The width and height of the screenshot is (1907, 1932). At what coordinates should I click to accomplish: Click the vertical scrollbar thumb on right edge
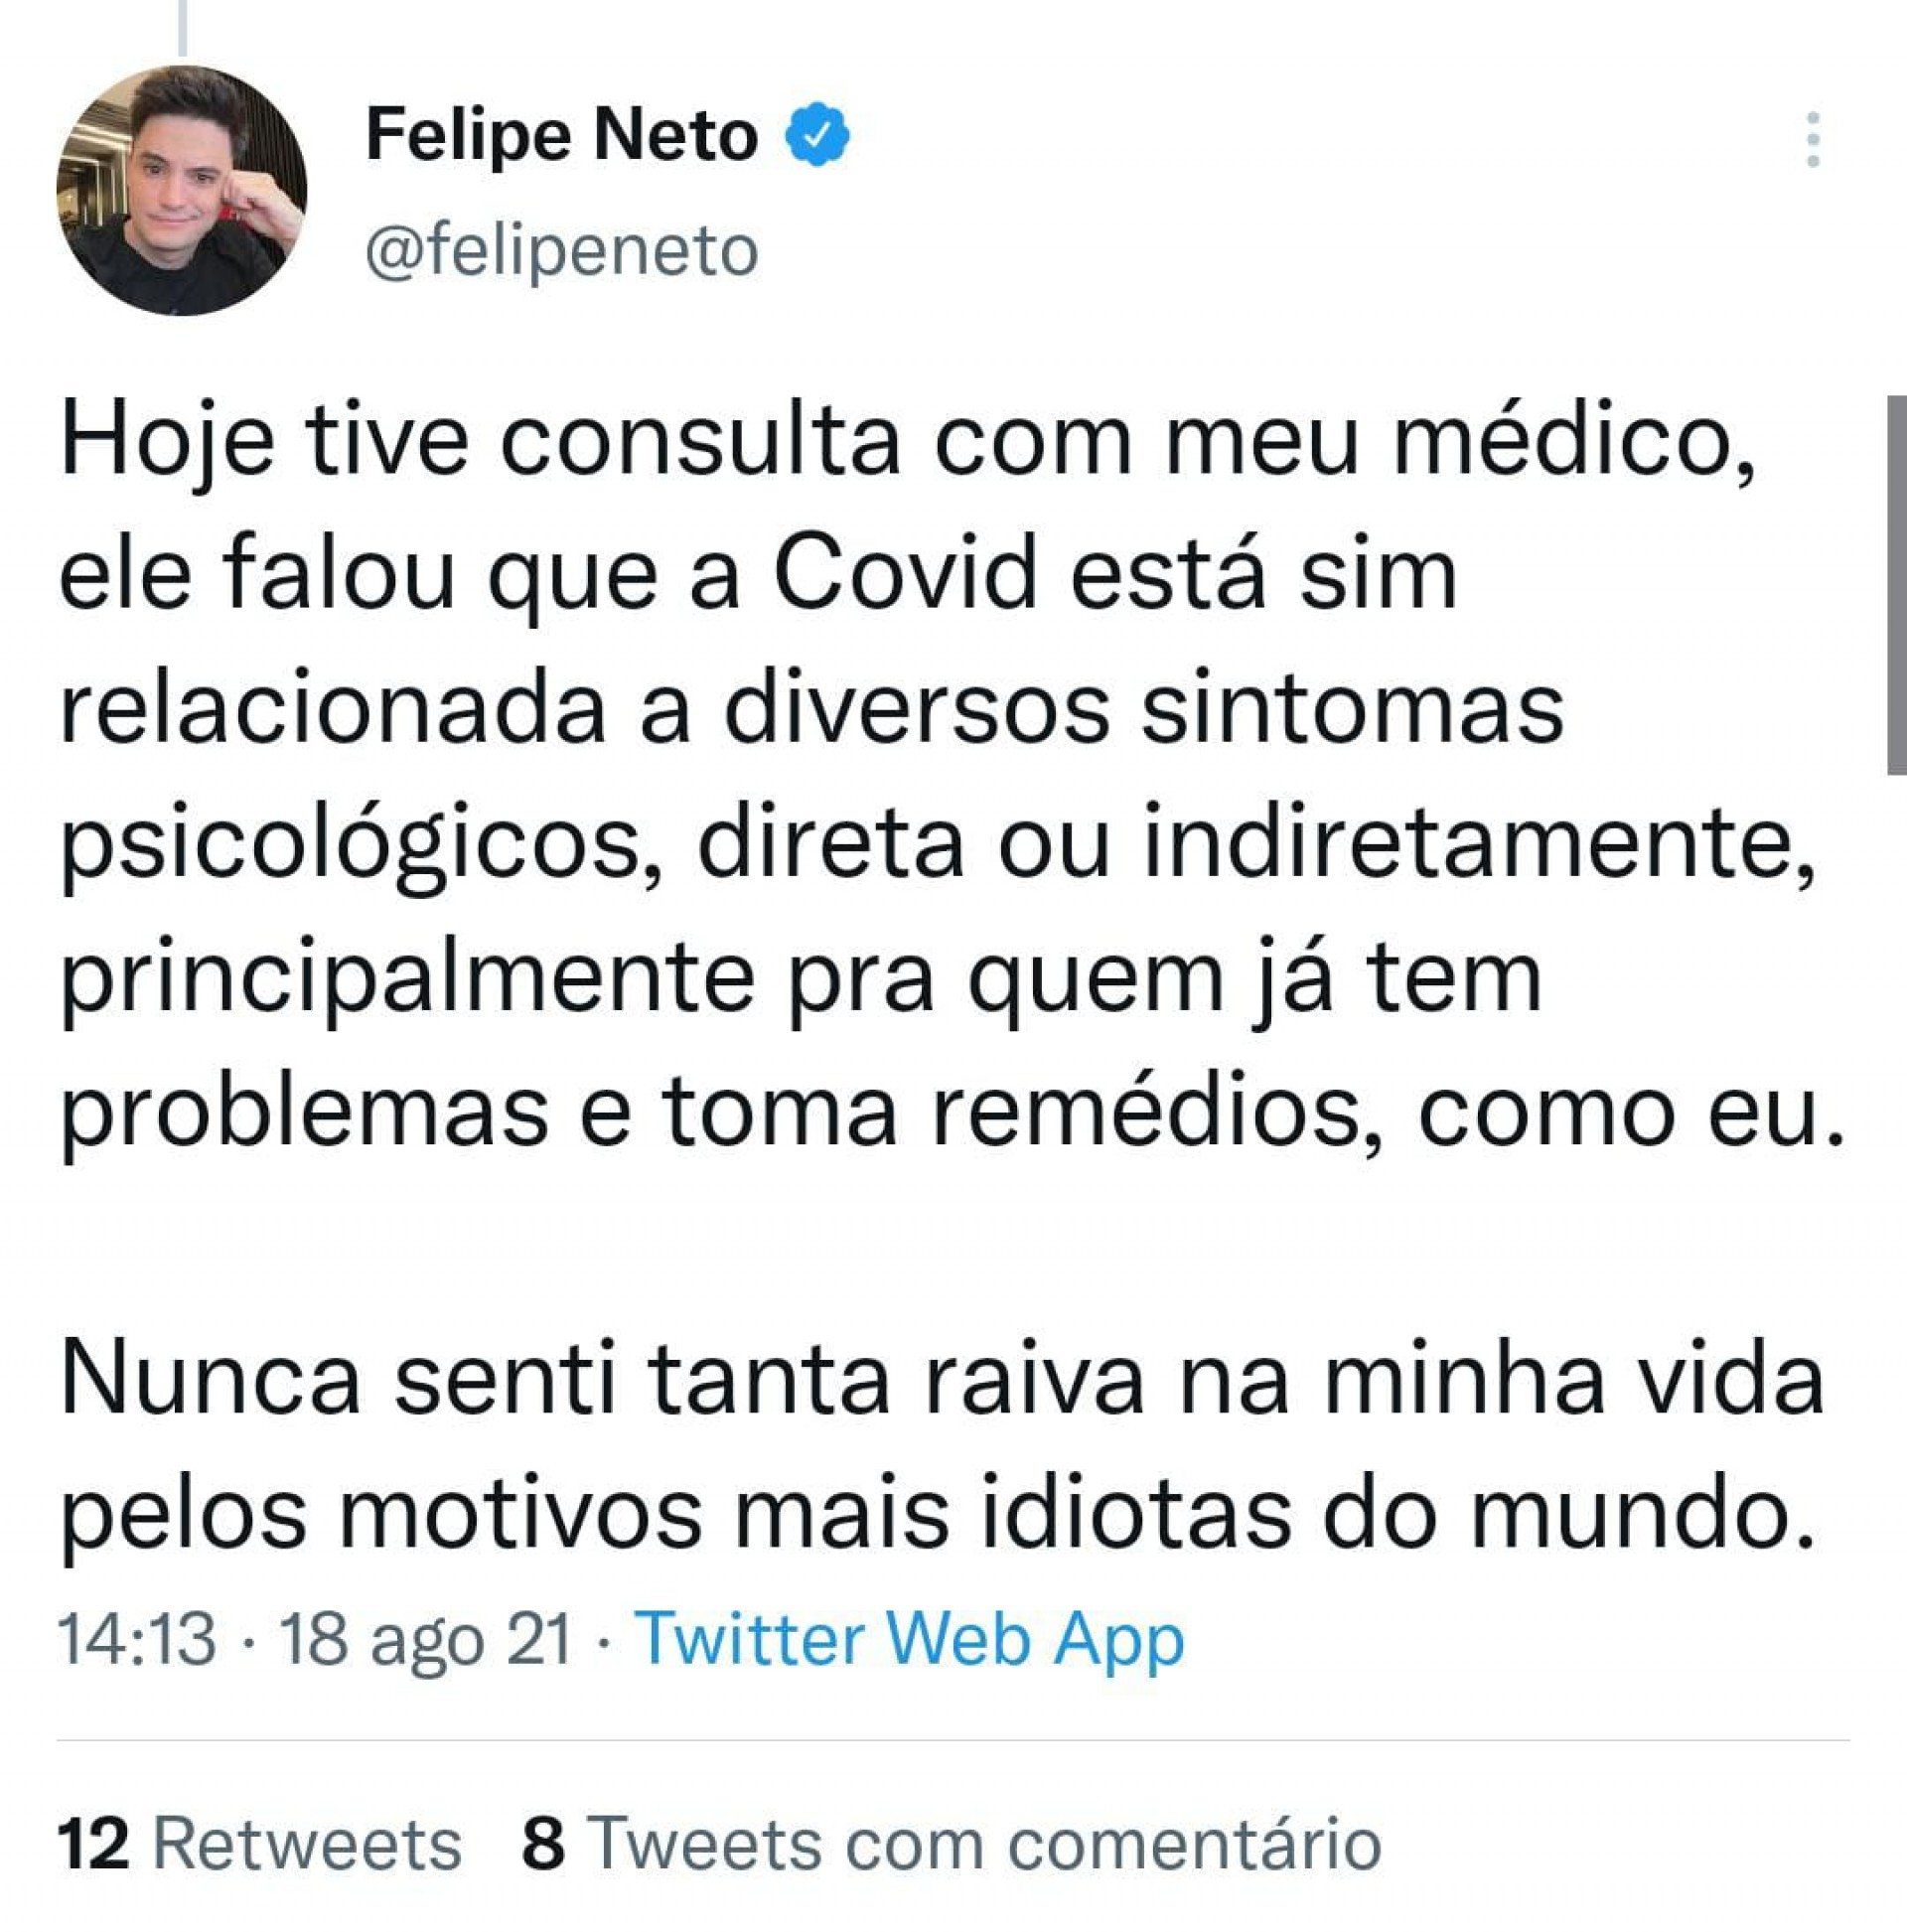click(x=1895, y=585)
